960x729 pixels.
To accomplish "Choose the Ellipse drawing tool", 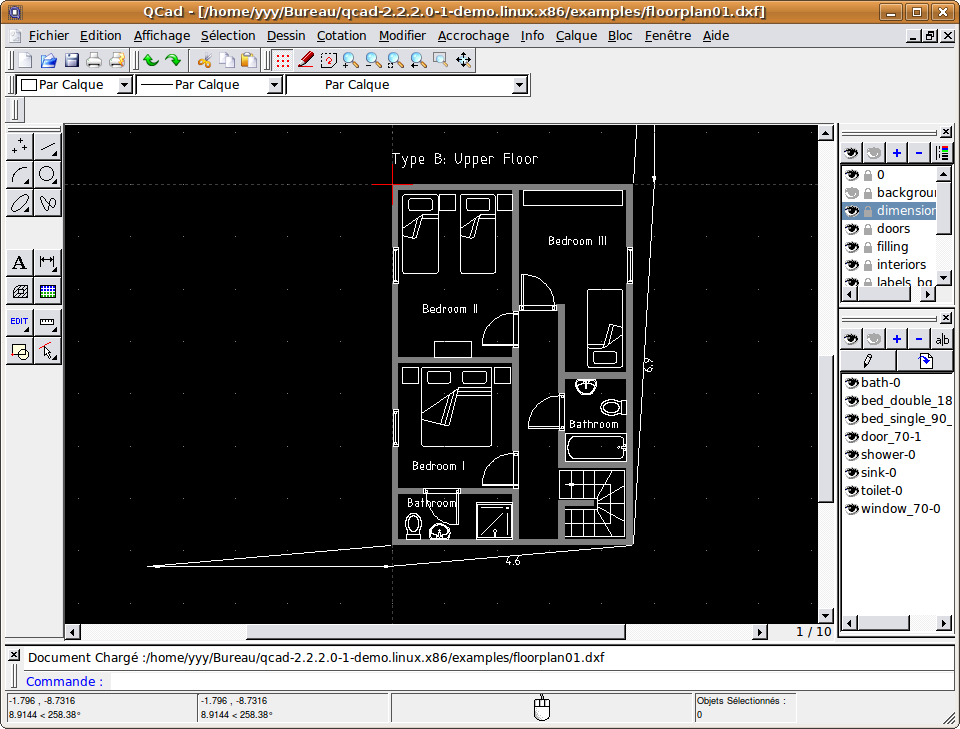I will 19,203.
